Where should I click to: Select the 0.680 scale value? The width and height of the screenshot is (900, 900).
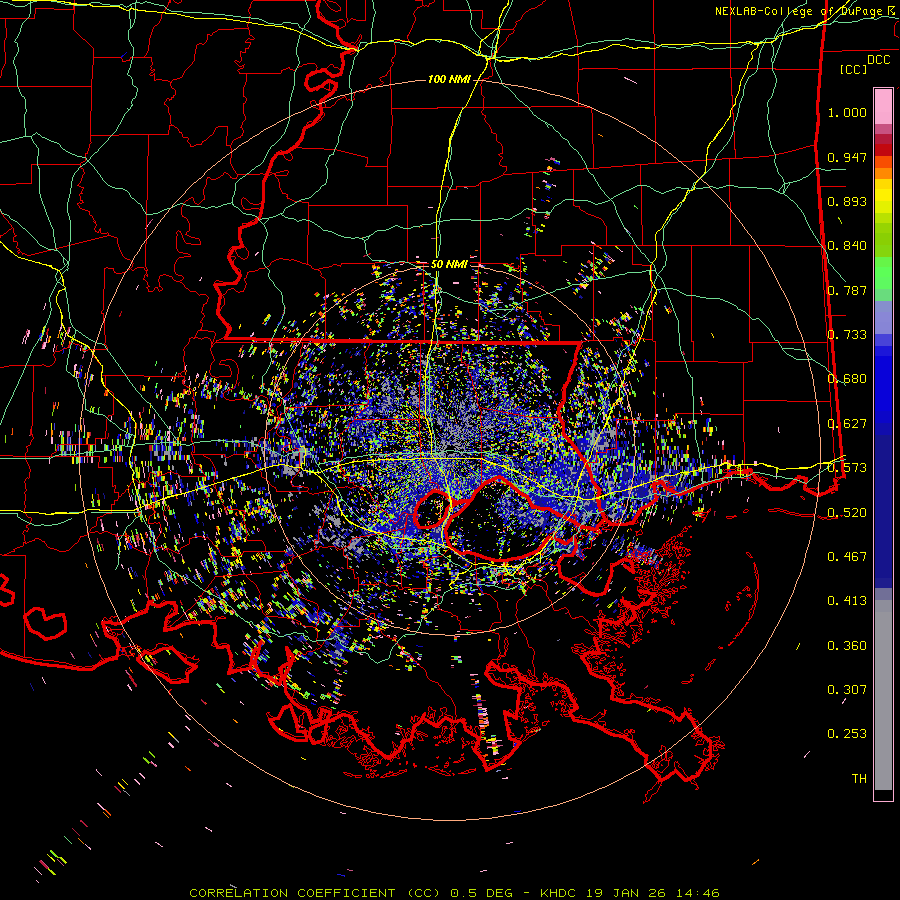[x=847, y=379]
